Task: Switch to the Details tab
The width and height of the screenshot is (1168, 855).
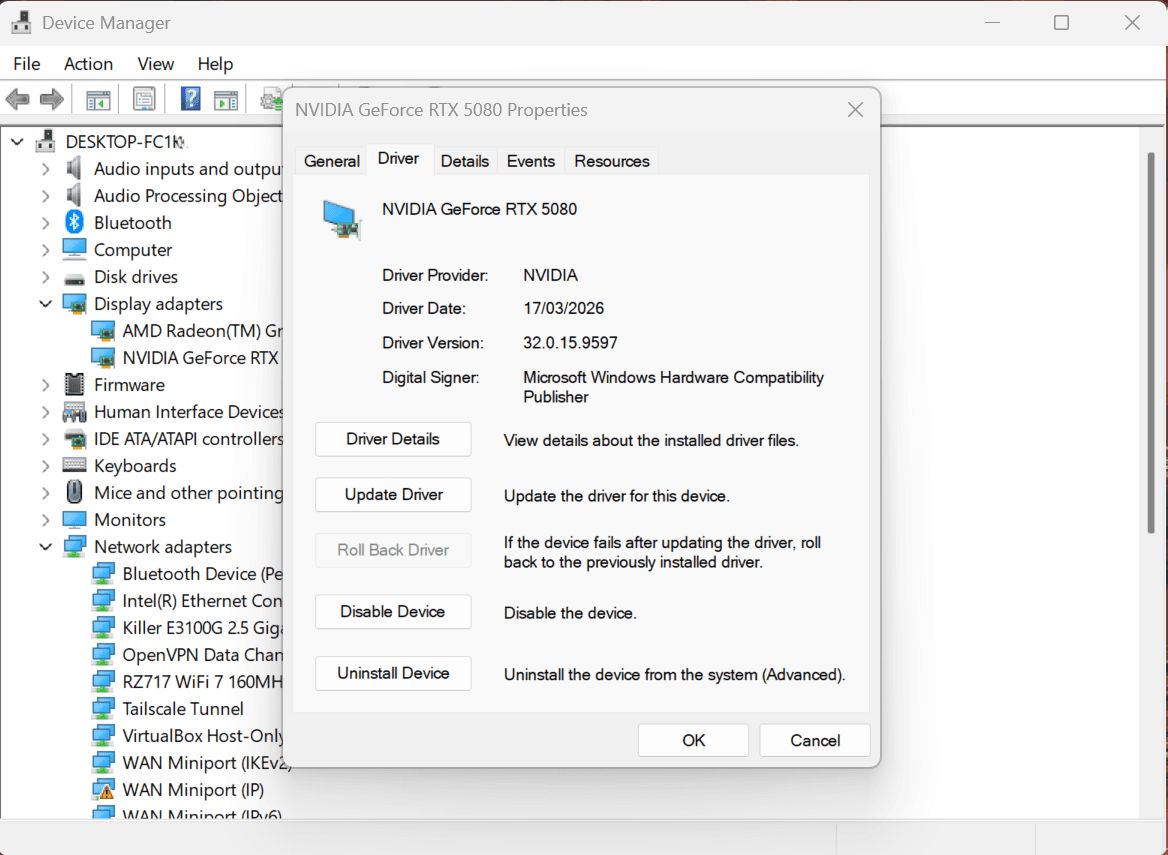Action: pos(465,161)
